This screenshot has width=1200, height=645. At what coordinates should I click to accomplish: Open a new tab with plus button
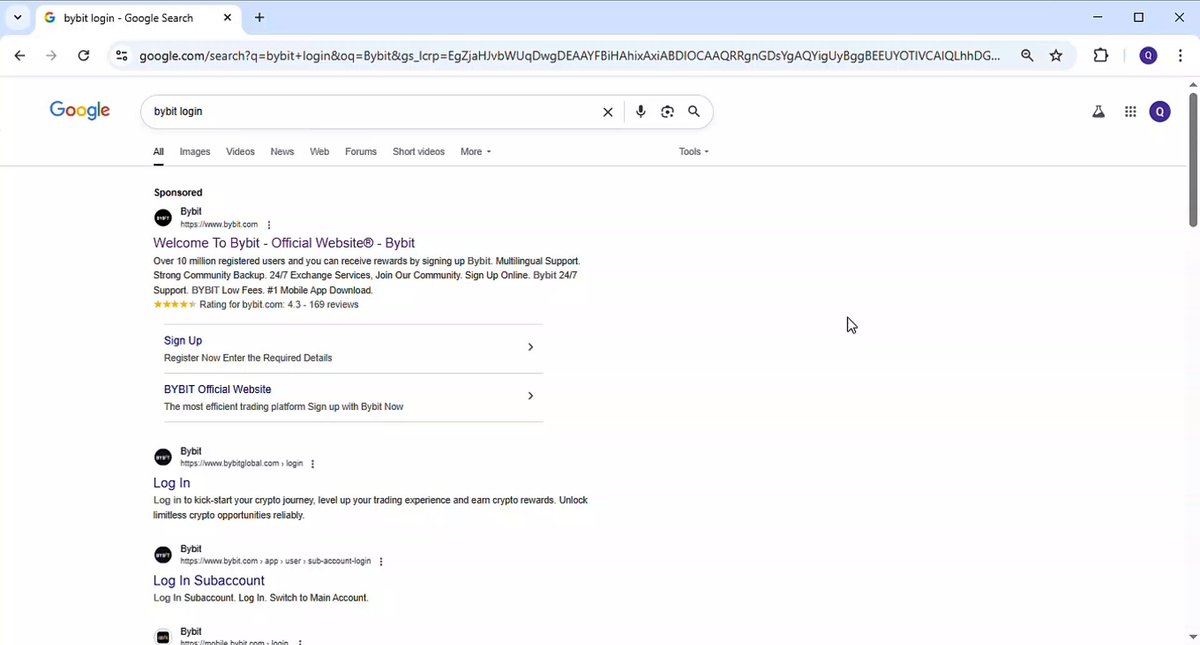260,18
